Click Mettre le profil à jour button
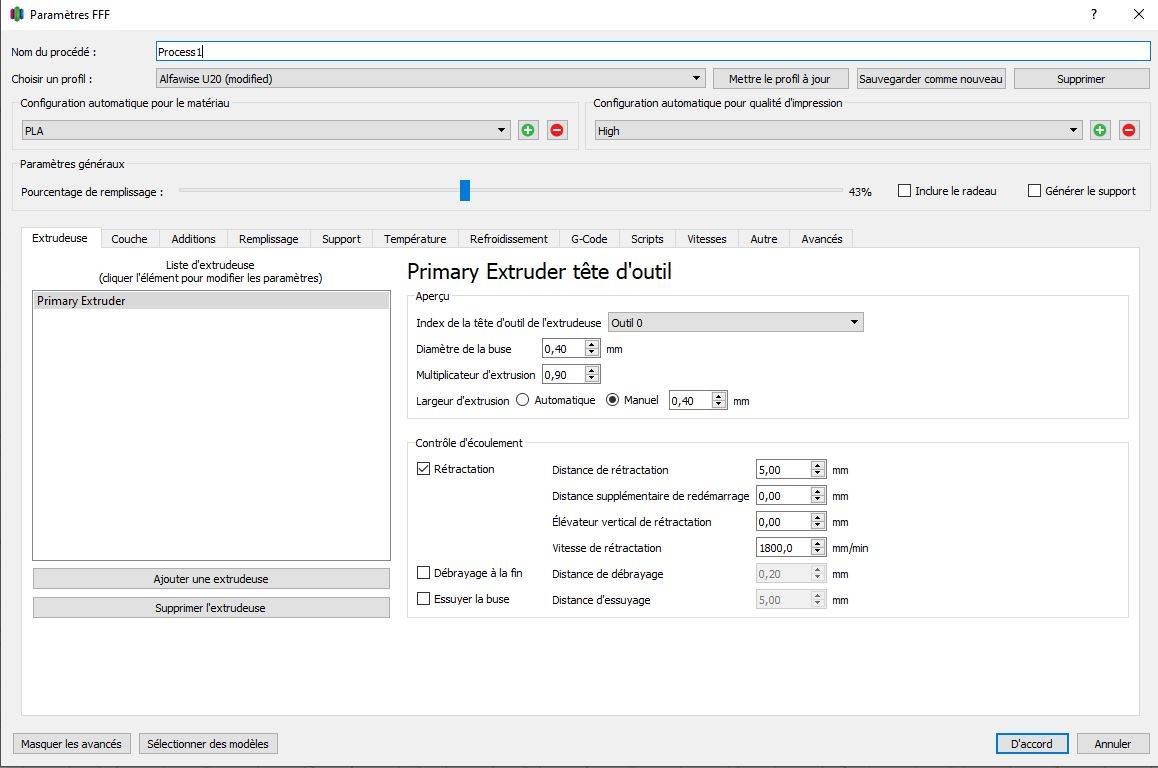 [779, 78]
